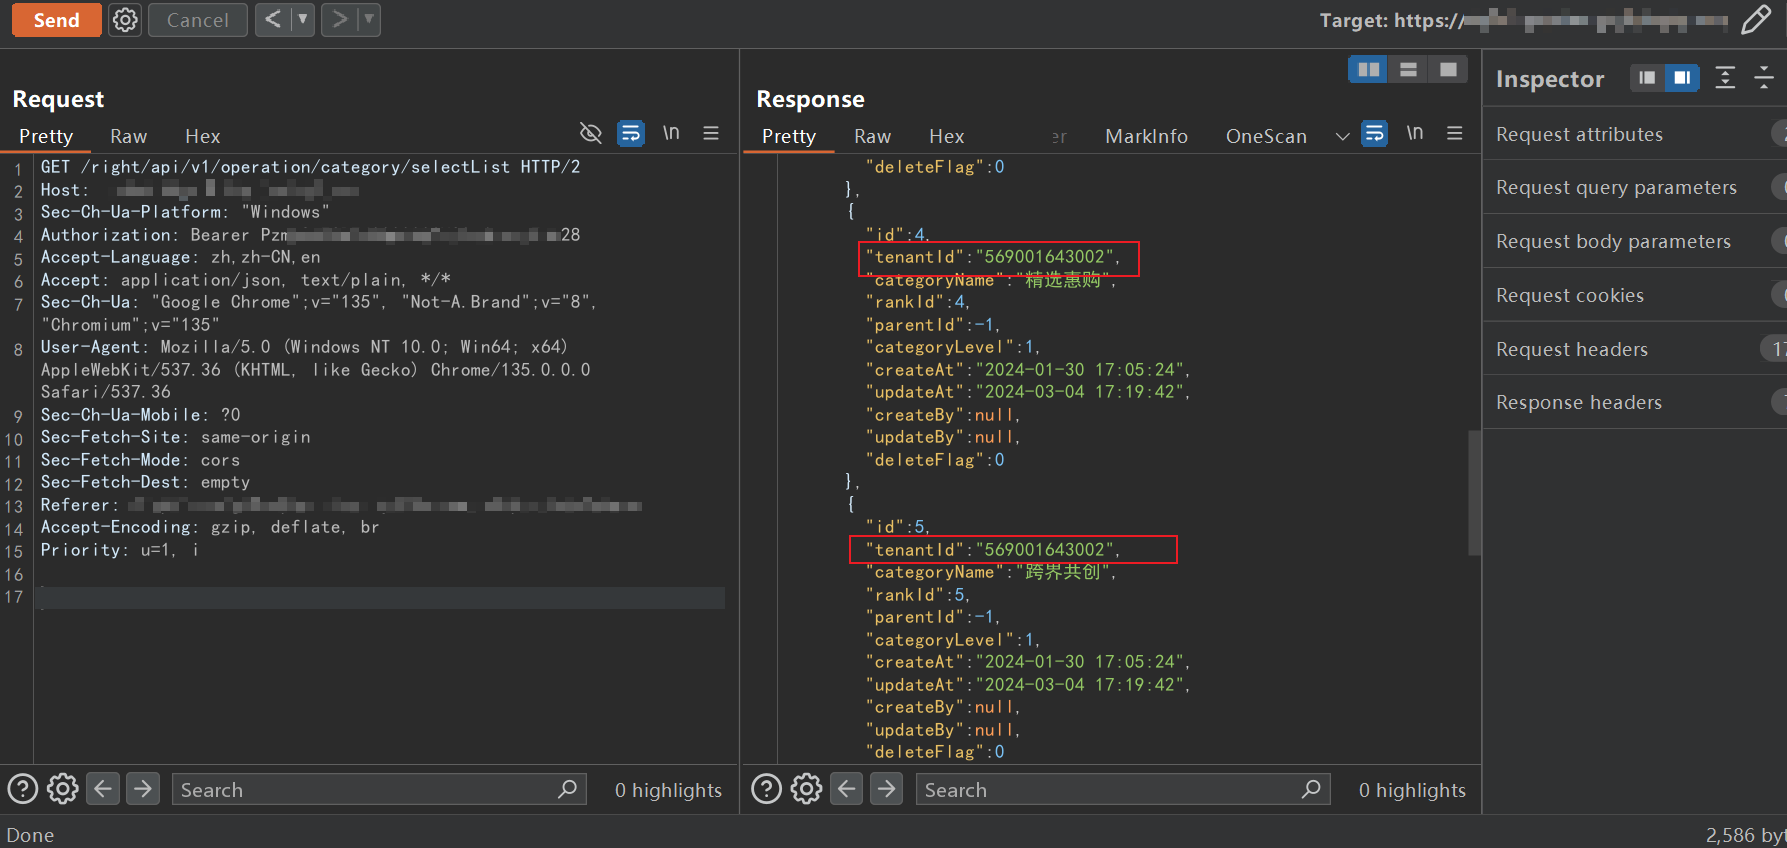Toggle show newline characters in Request
The height and width of the screenshot is (848, 1787).
[x=671, y=133]
